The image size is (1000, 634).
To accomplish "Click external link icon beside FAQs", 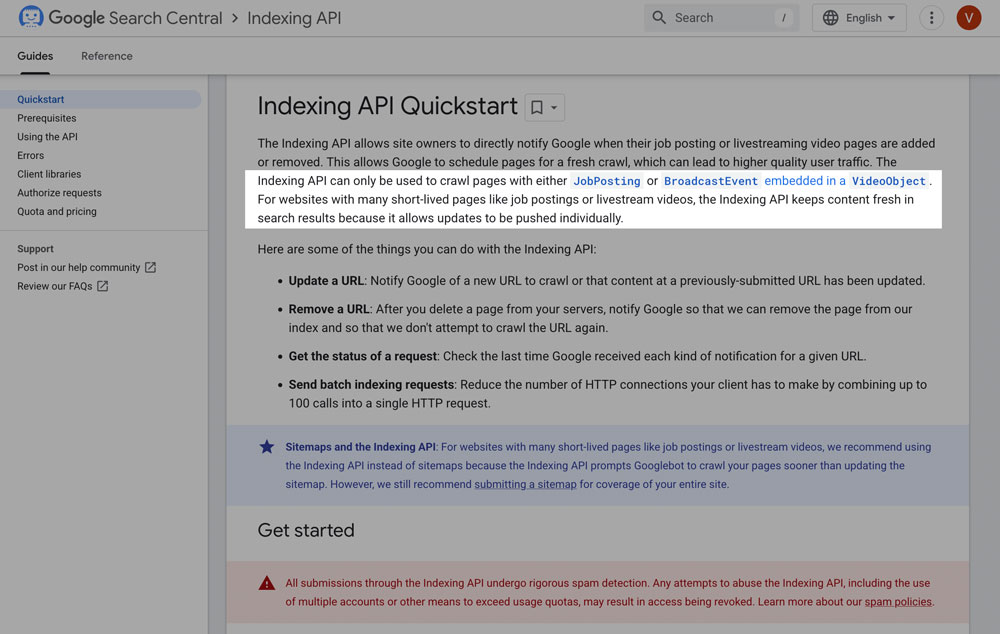I will coord(103,286).
